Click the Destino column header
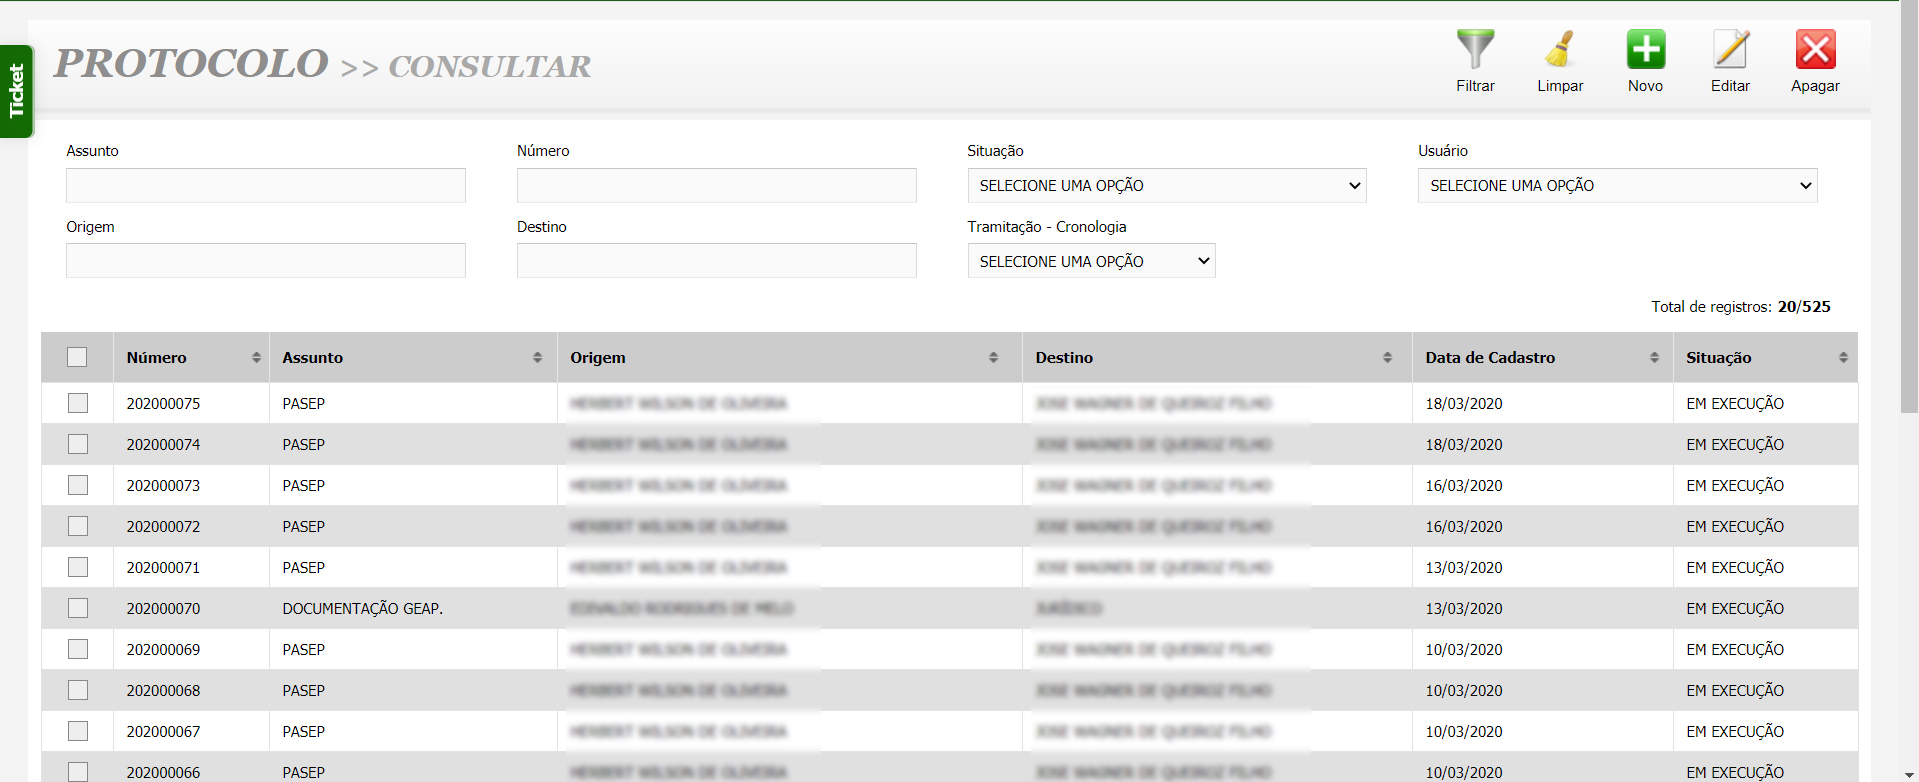 point(1064,358)
